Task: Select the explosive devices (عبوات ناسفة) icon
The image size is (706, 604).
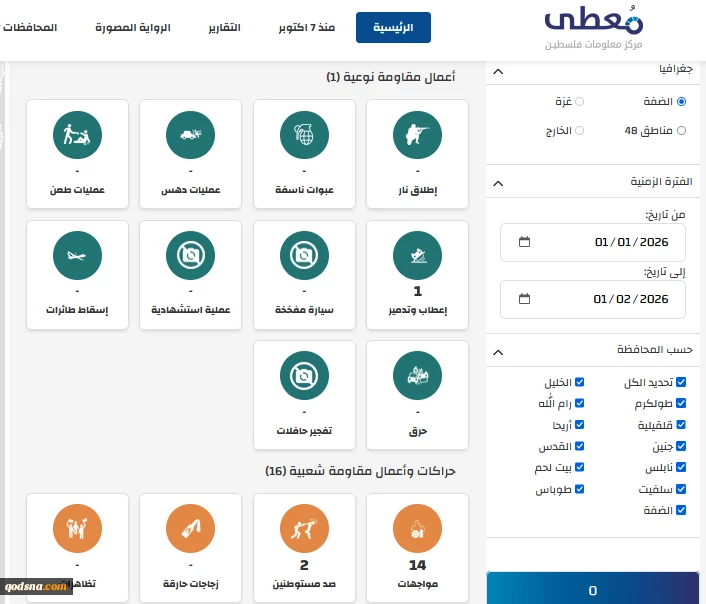Action: (303, 134)
